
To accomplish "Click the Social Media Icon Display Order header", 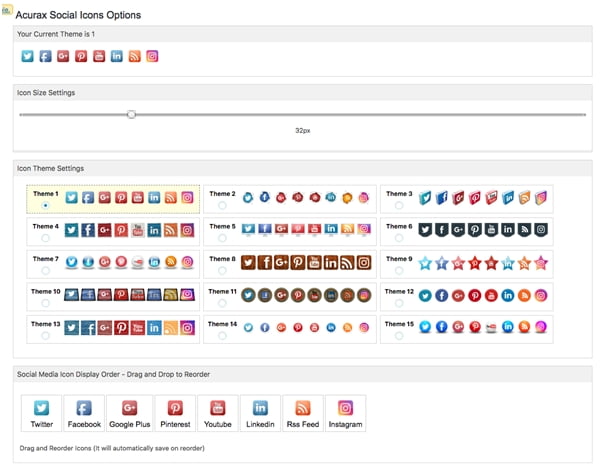I will (302, 374).
